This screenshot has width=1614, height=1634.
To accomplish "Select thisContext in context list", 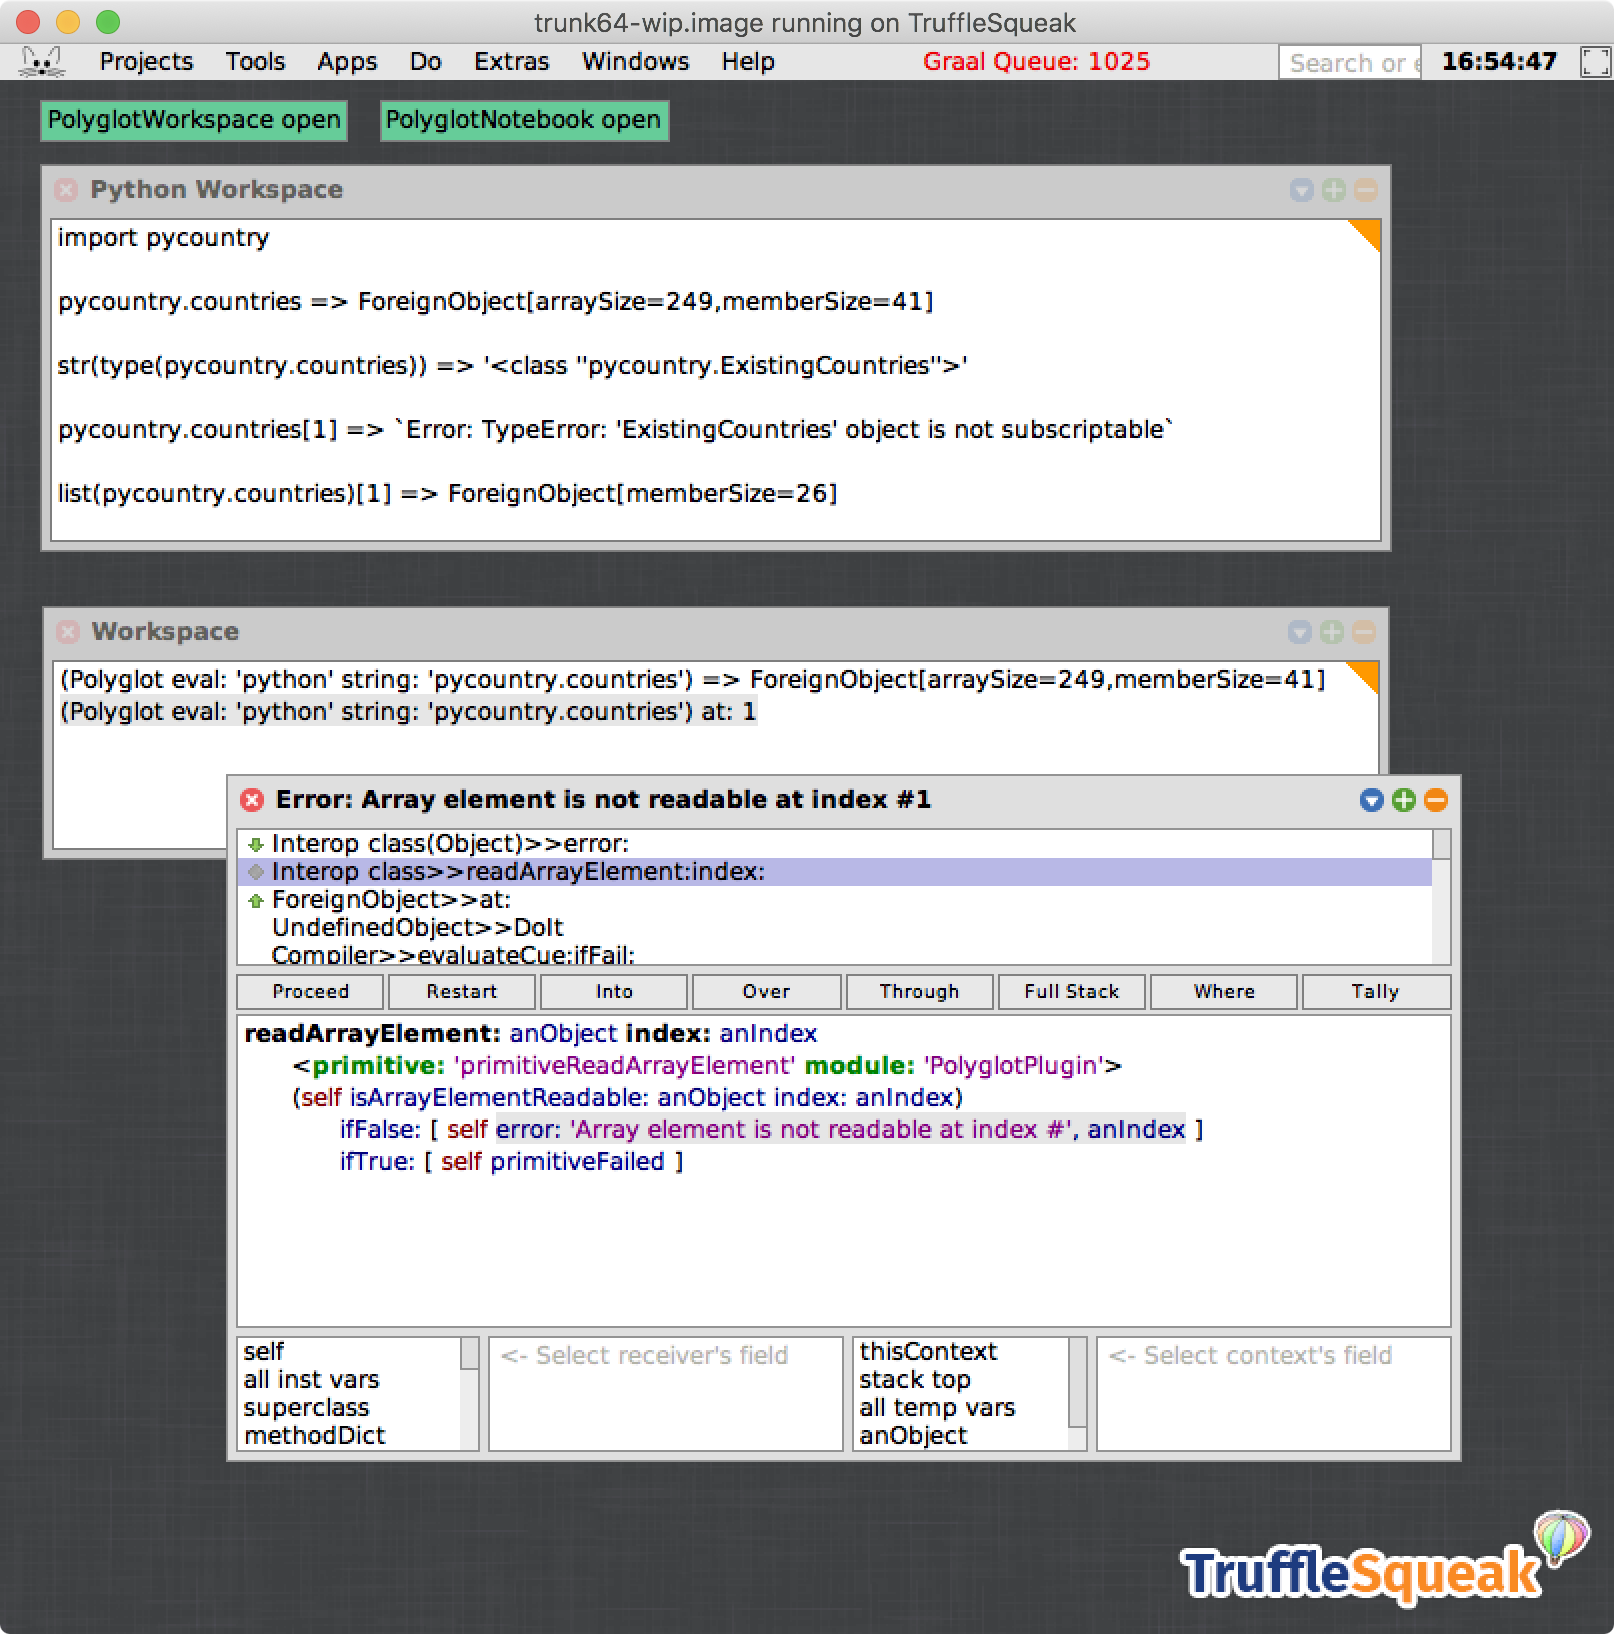I will point(962,1352).
